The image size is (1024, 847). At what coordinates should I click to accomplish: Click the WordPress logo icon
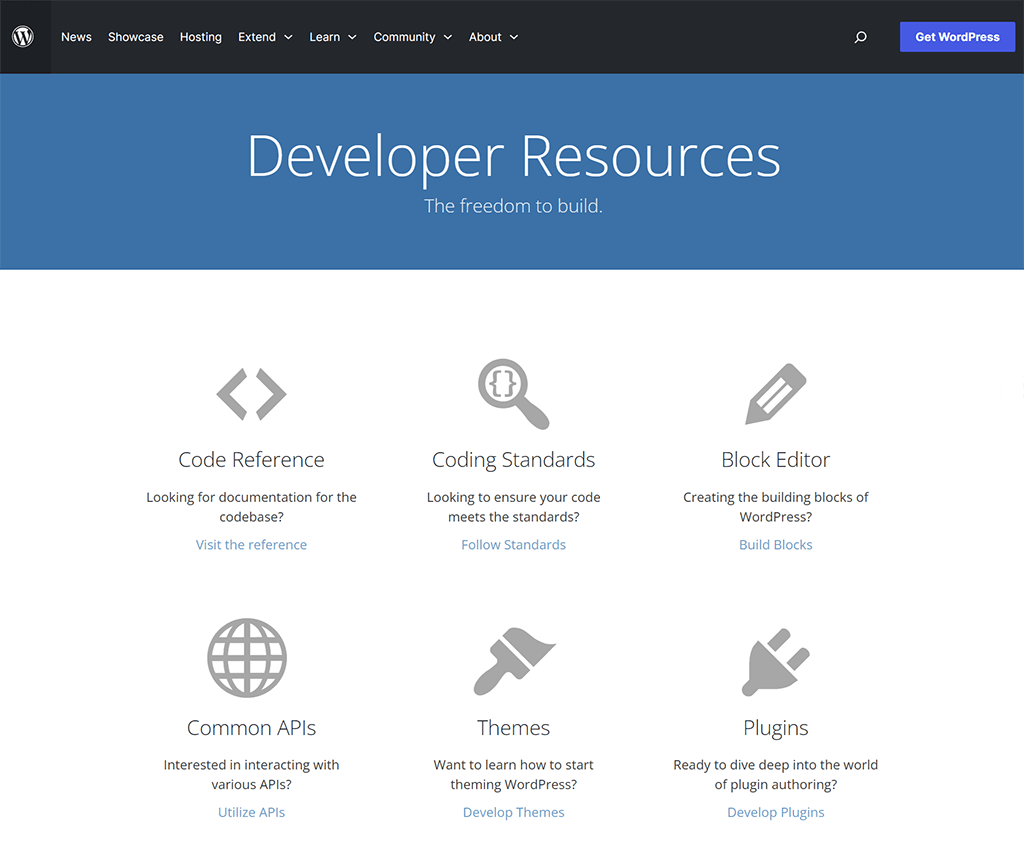pos(23,37)
